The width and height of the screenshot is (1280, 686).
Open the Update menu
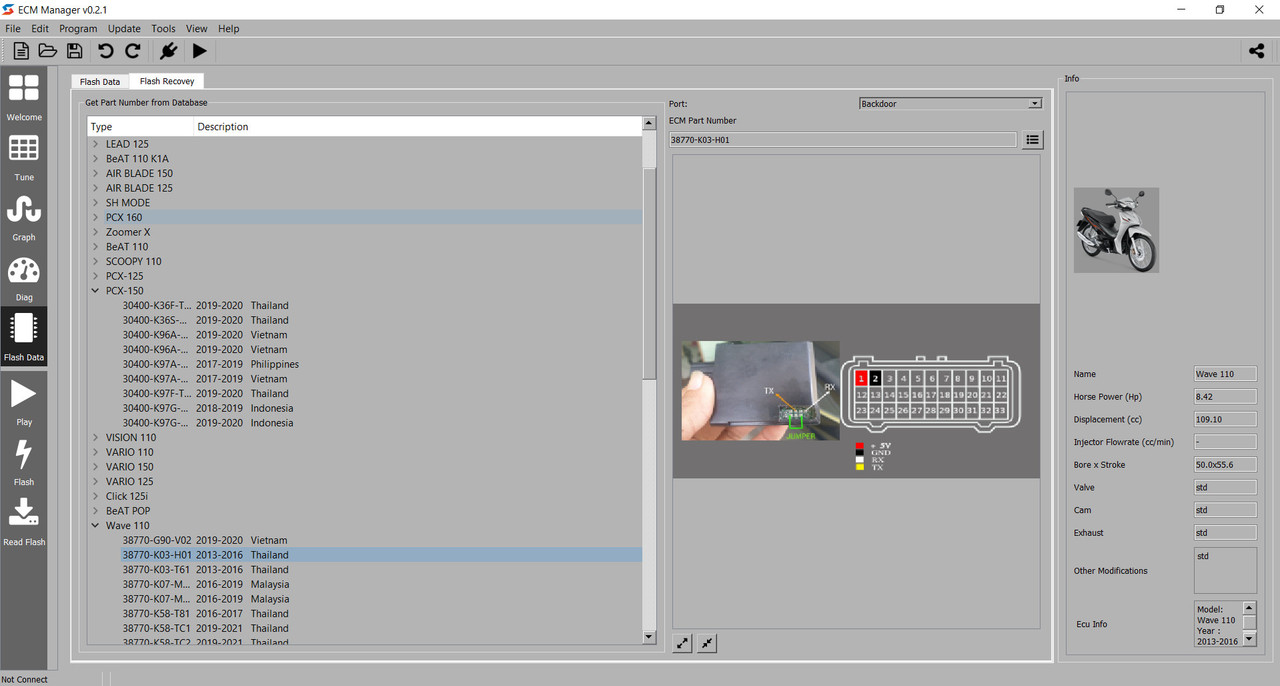(x=124, y=29)
